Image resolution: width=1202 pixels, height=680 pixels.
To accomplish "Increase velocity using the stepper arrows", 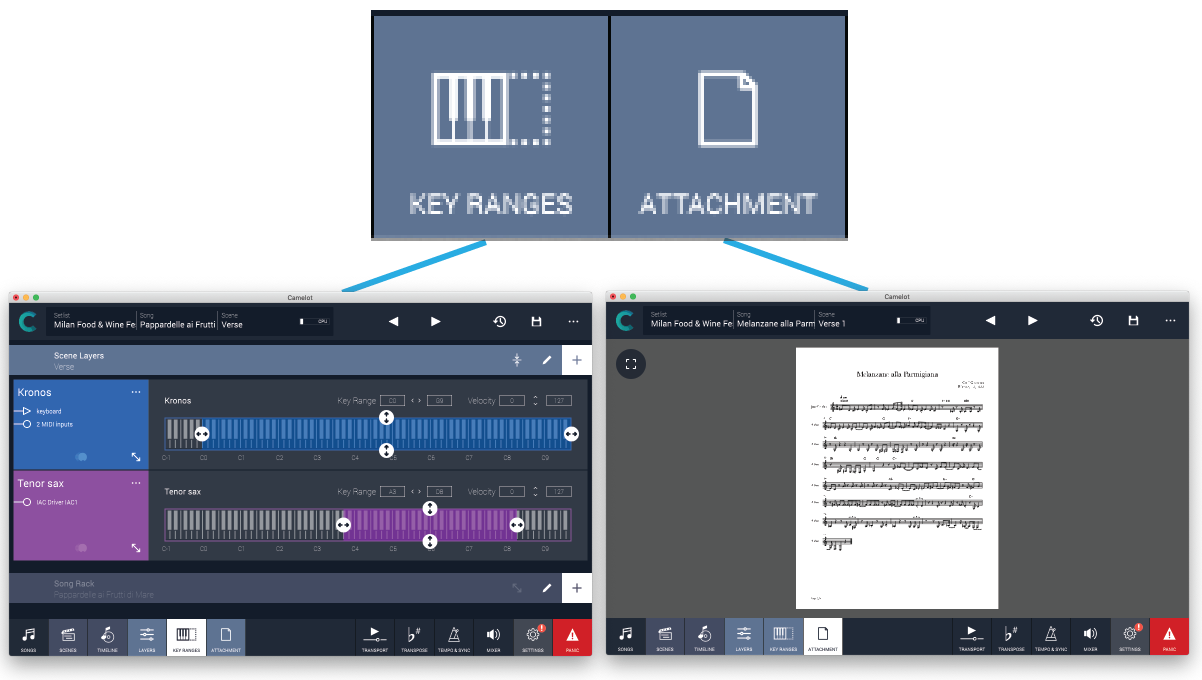I will (x=535, y=400).
